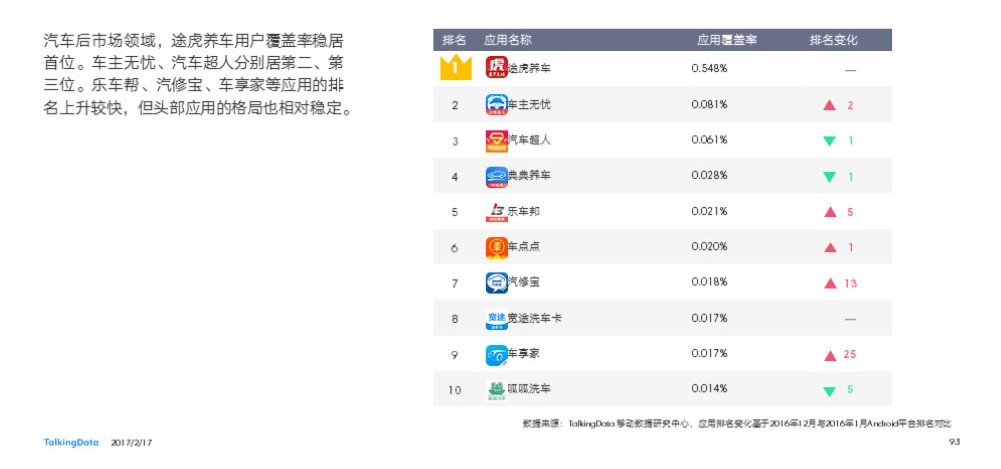The height and width of the screenshot is (469, 1001).
Task: Click the rank number 7
Action: (x=455, y=283)
